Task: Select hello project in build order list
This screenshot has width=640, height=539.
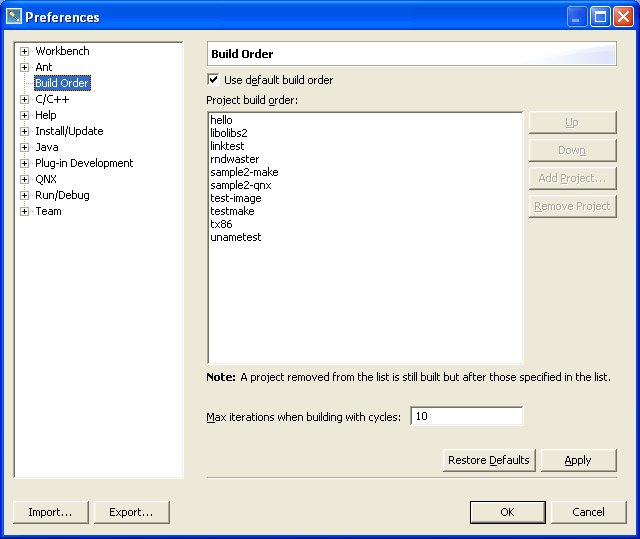Action: [221, 120]
